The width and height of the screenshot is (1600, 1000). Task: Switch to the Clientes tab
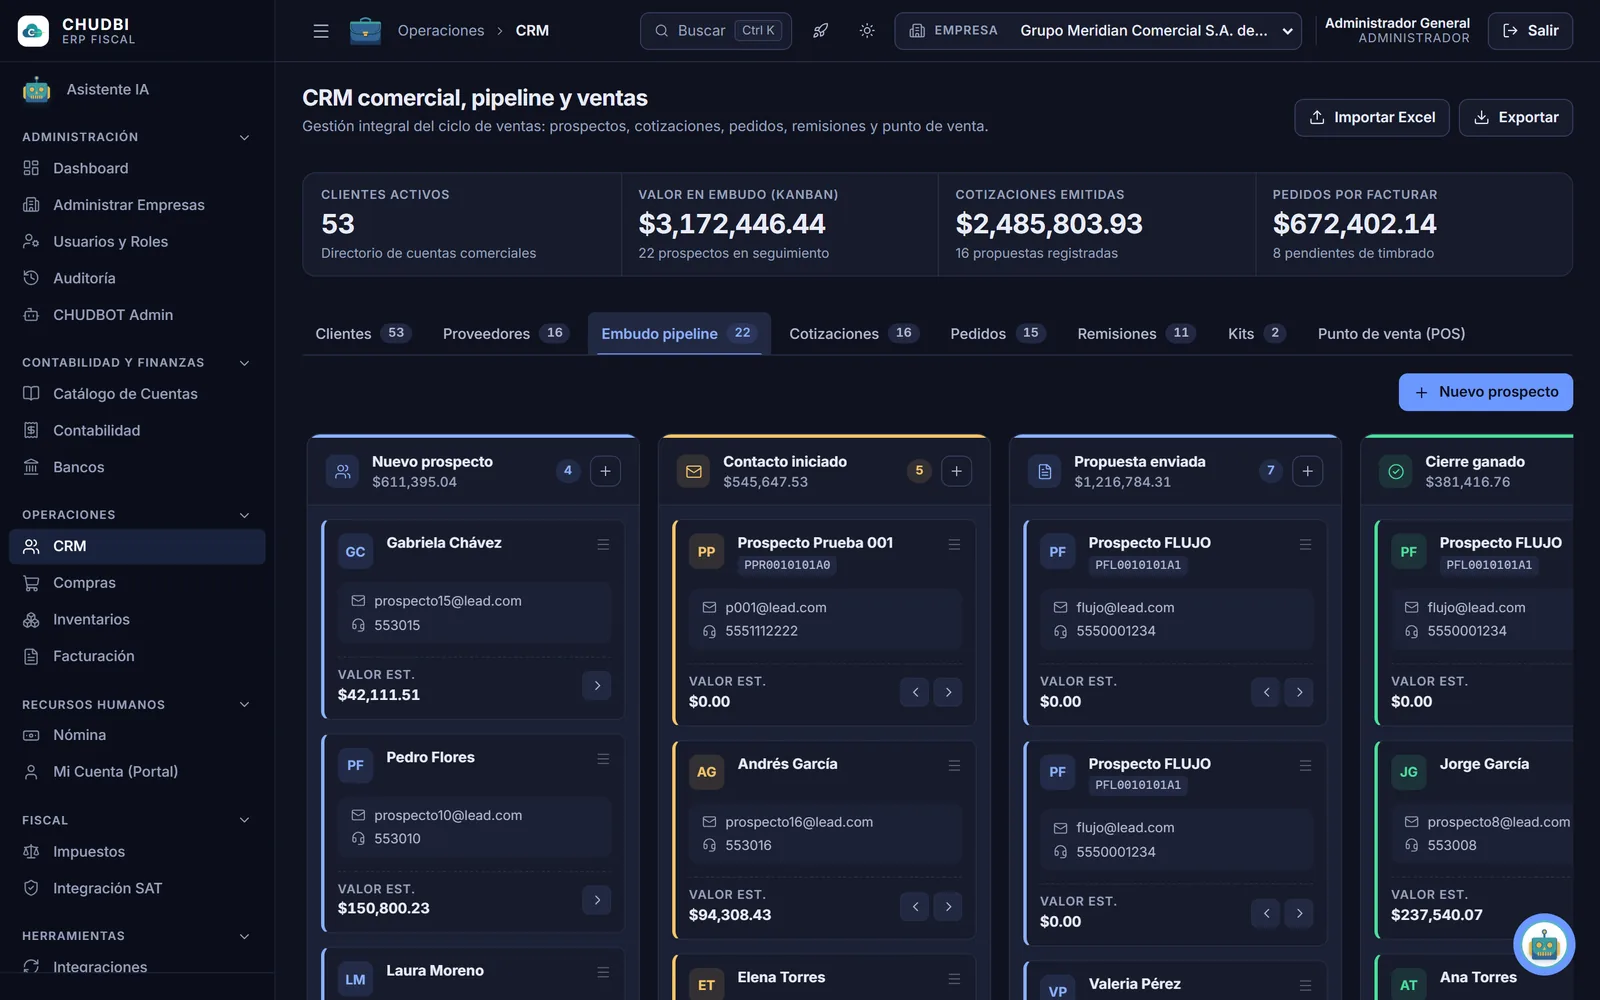362,334
